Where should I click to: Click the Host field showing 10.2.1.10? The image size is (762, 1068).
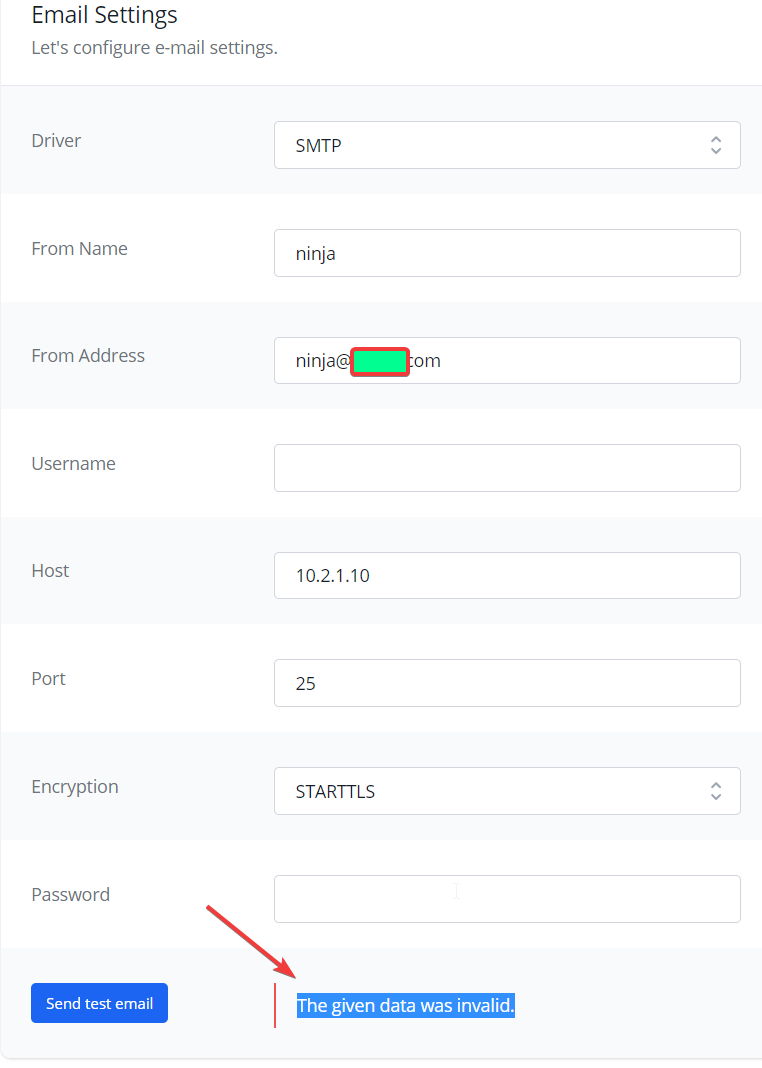coord(507,575)
